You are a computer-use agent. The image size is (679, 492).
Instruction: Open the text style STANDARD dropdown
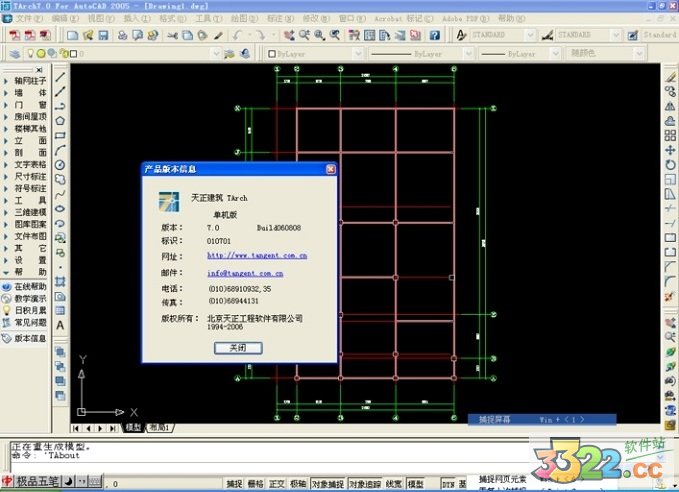pos(530,35)
